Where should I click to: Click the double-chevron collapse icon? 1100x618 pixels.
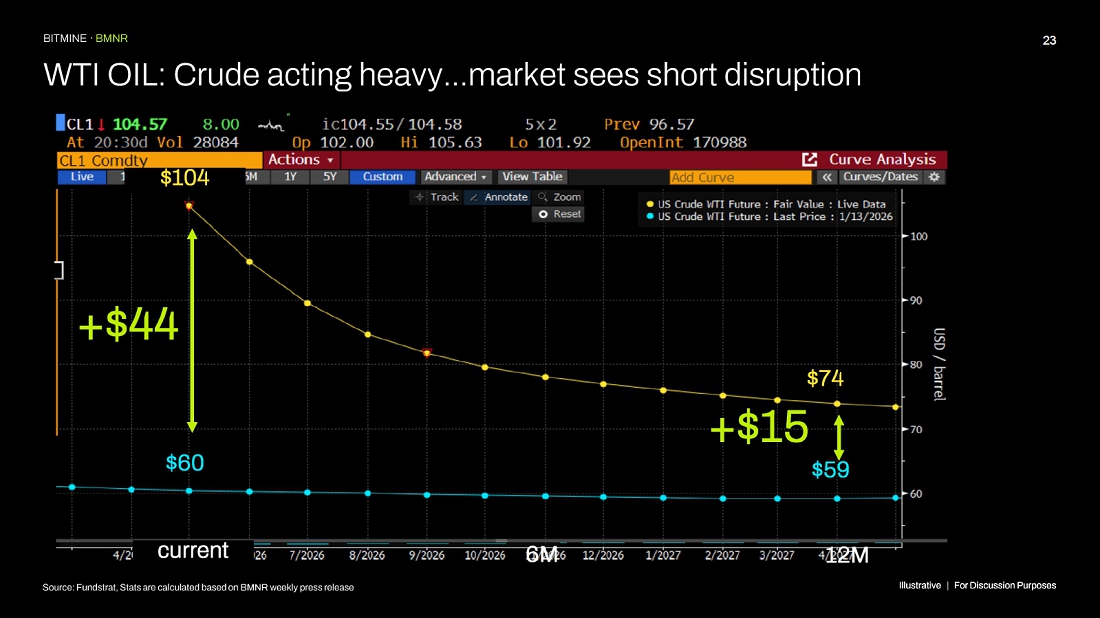point(827,177)
